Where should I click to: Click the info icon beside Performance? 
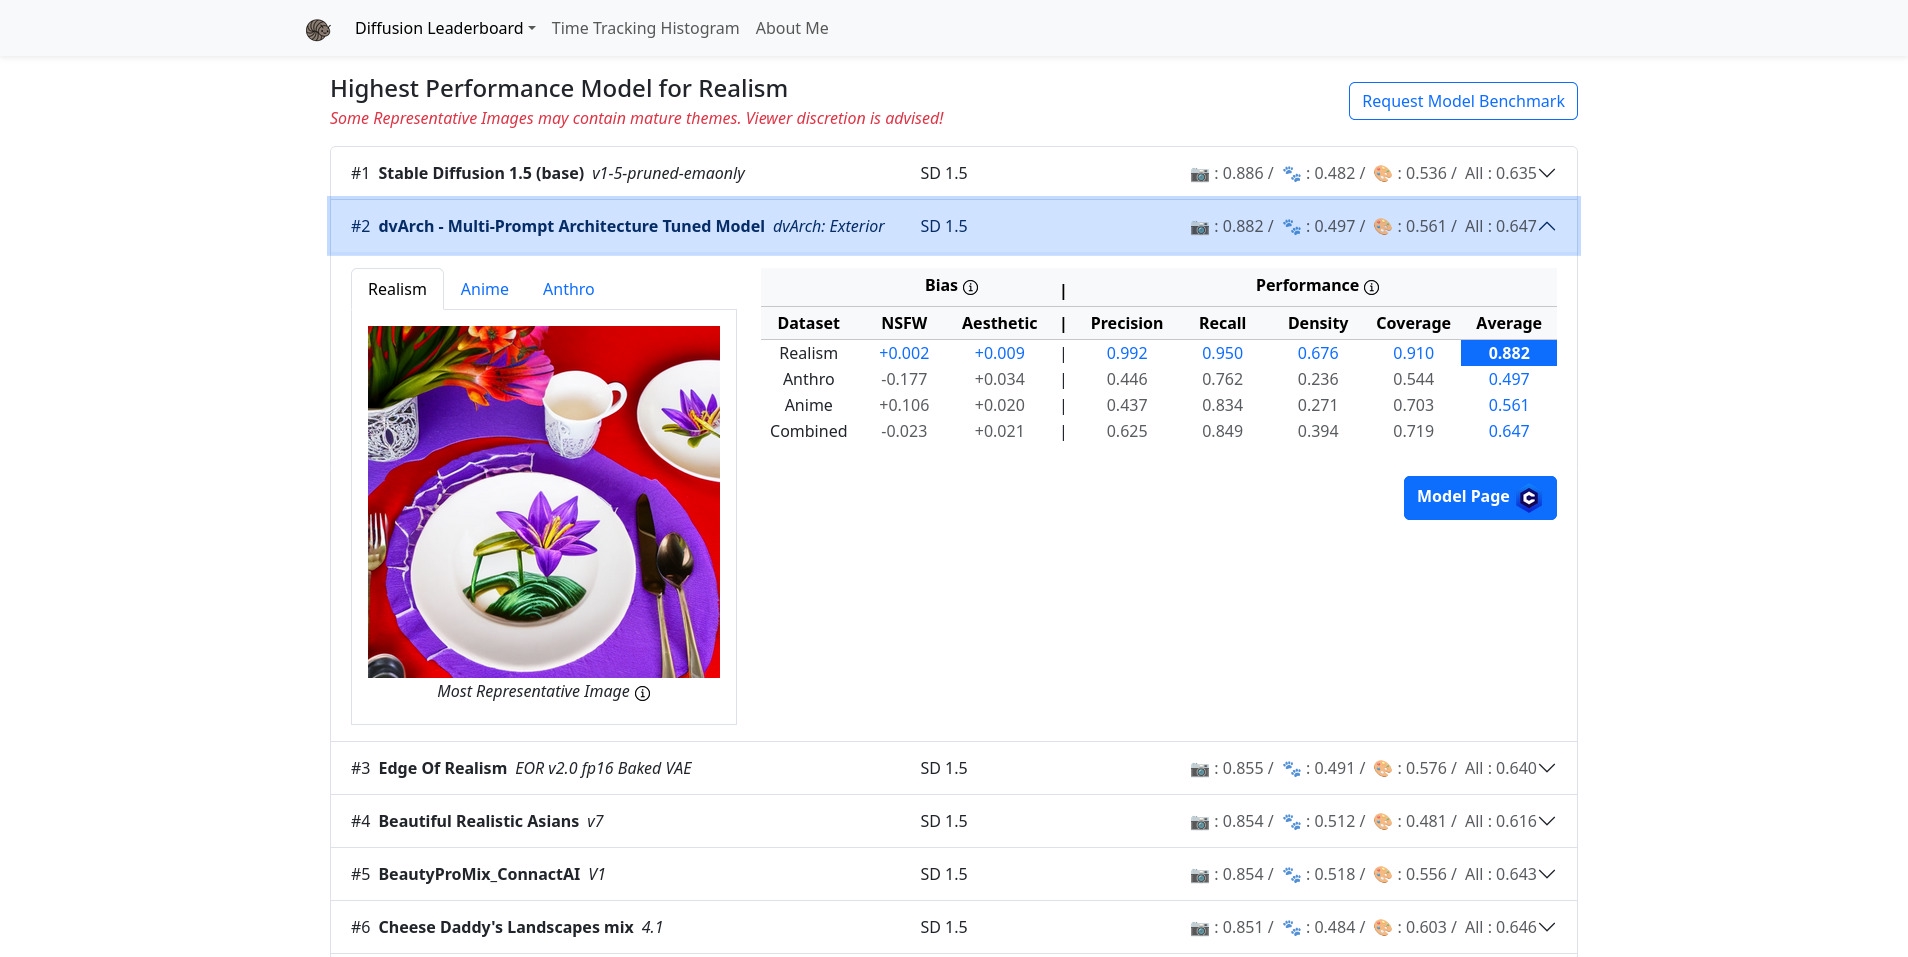[x=1371, y=287]
